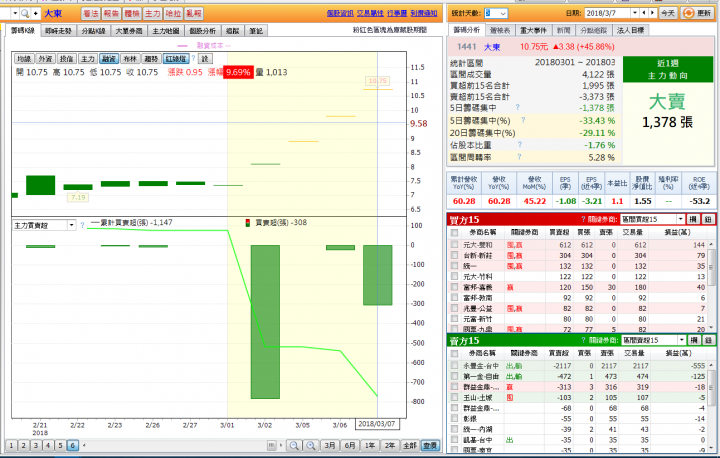
Task: Toggle the 均線 chart overlay
Action: (24, 59)
